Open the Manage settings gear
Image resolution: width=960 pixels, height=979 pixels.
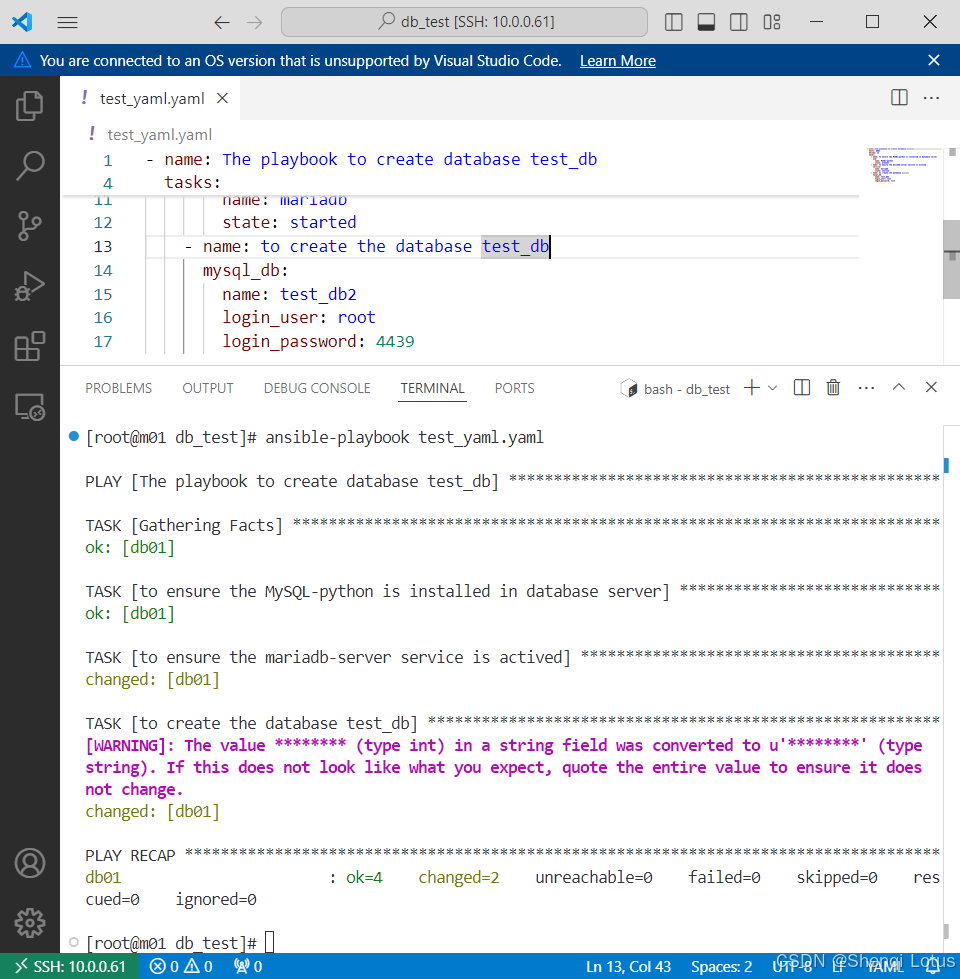[30, 922]
